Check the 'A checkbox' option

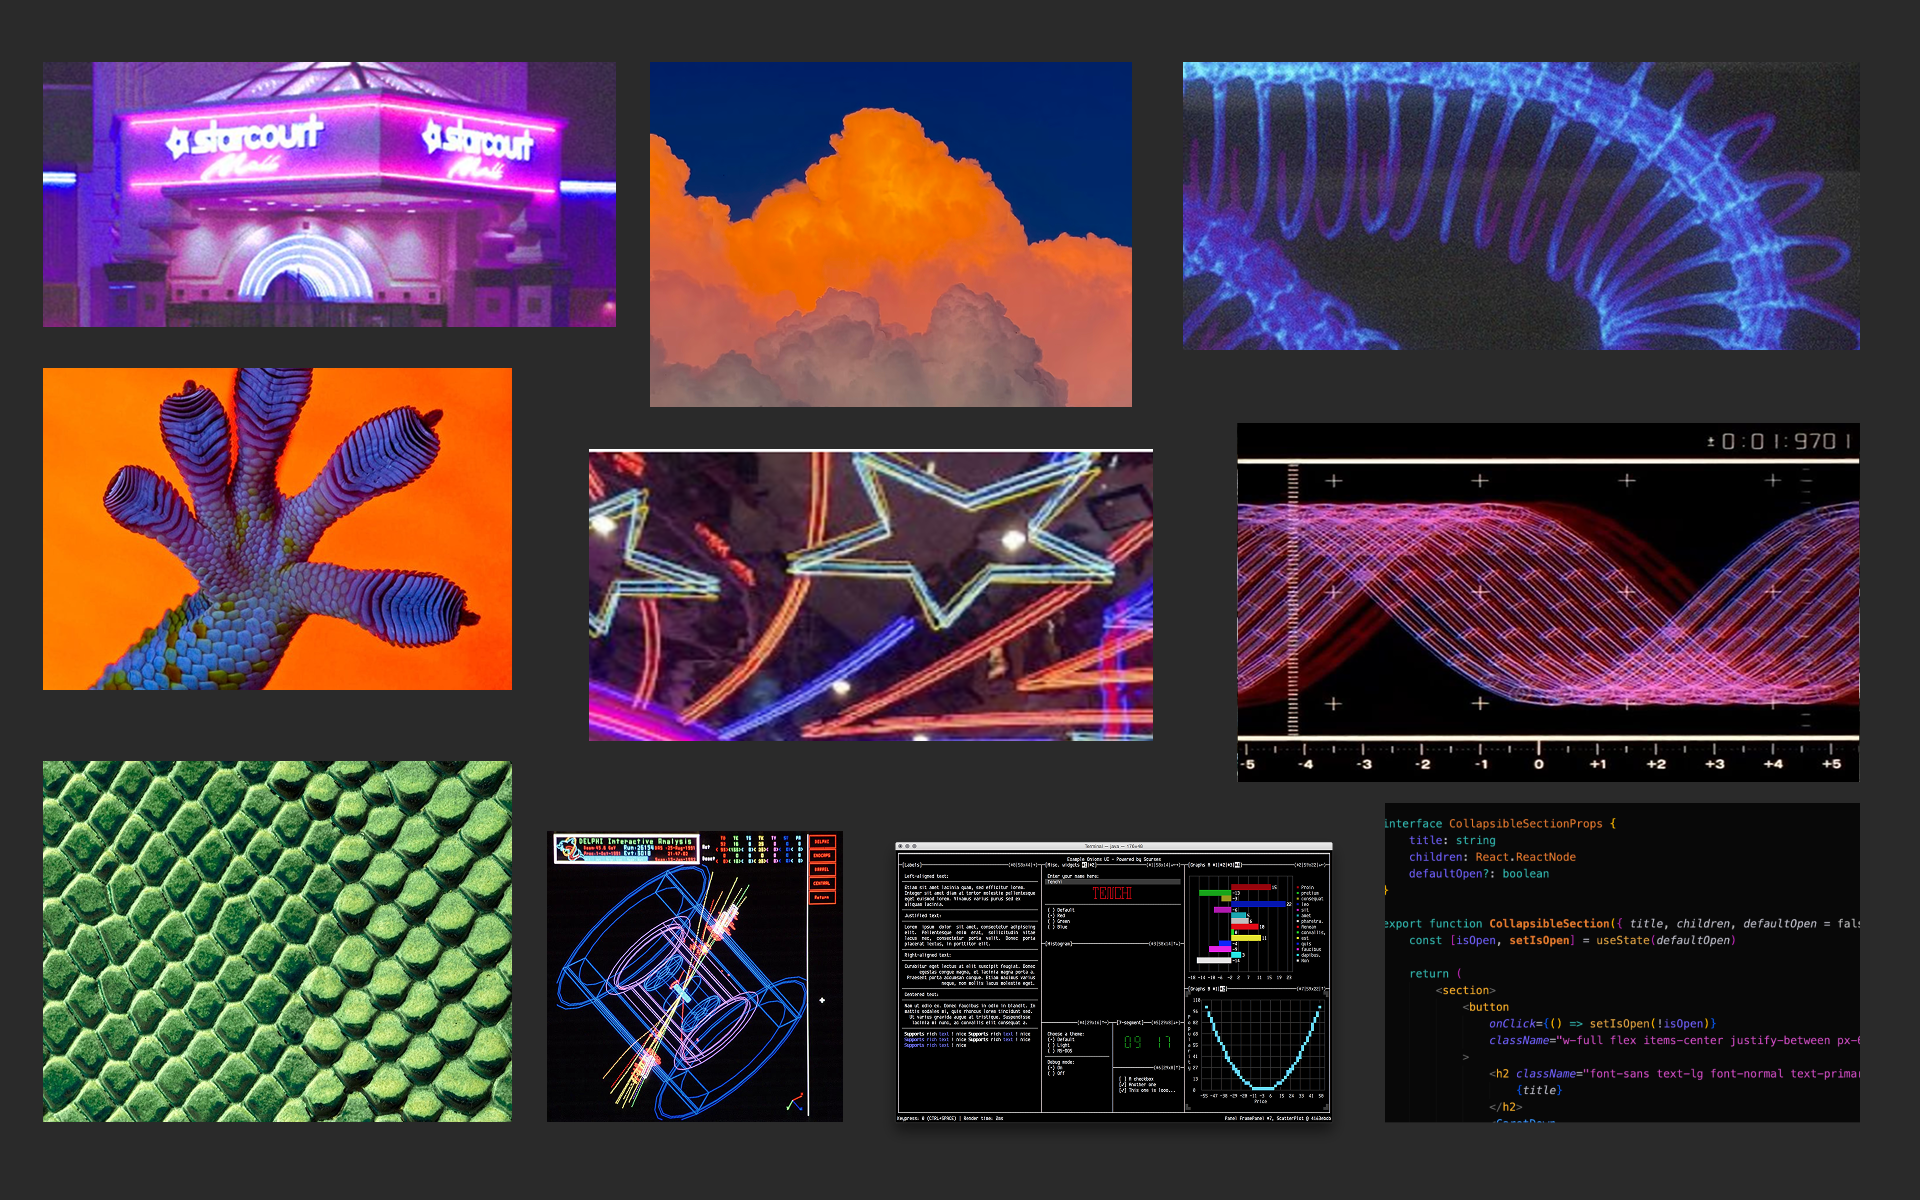[x=1123, y=1078]
